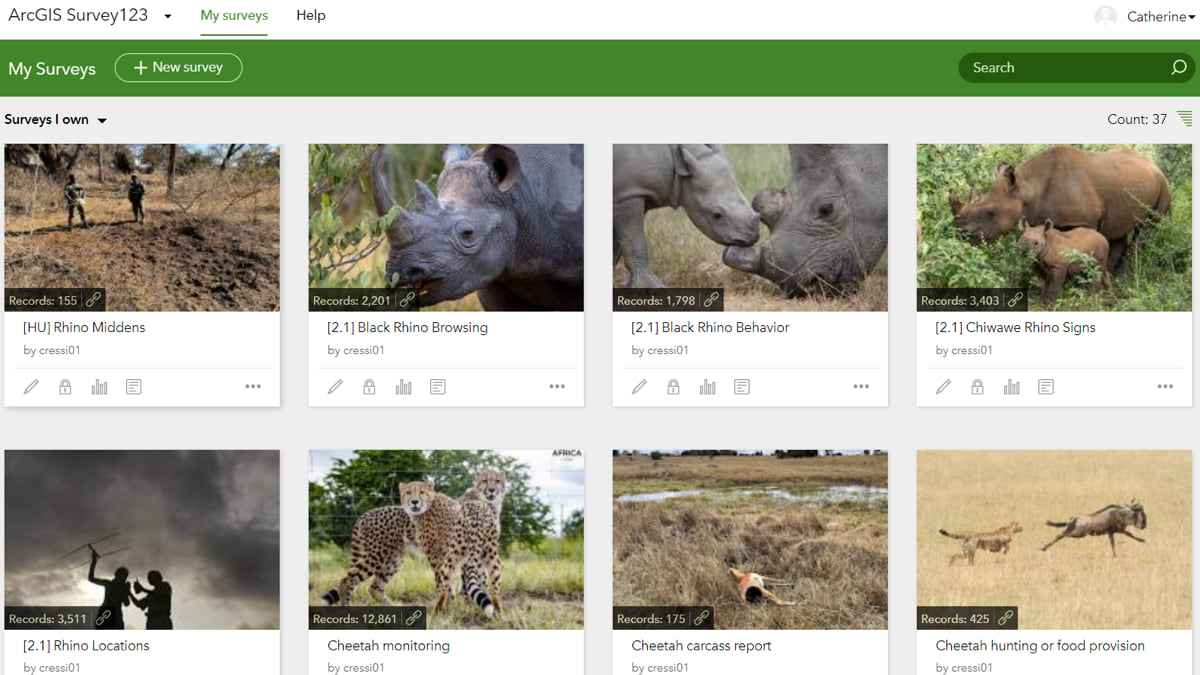Screen dimensions: 1200x675
Task: Click the sort list icon beside Count
Action: coord(1185,119)
